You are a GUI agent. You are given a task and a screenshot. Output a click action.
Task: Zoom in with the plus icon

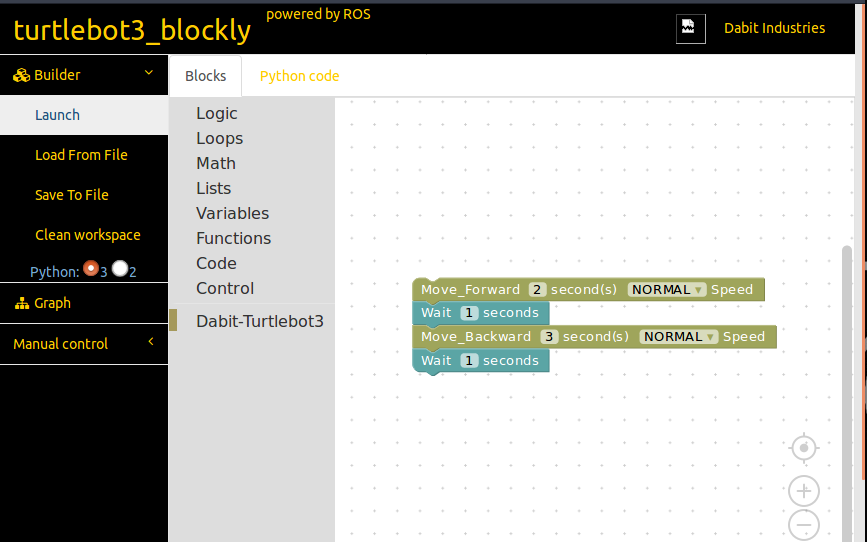804,491
